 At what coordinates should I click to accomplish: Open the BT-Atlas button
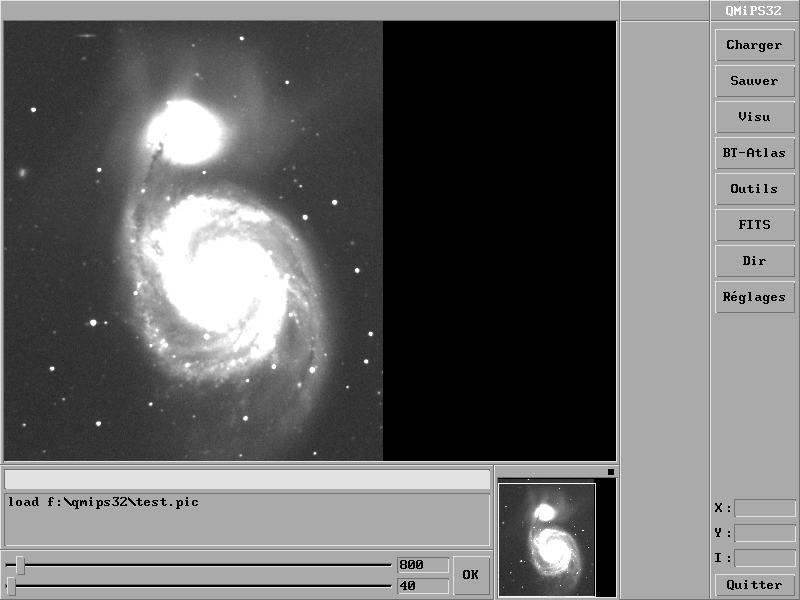[x=754, y=153]
